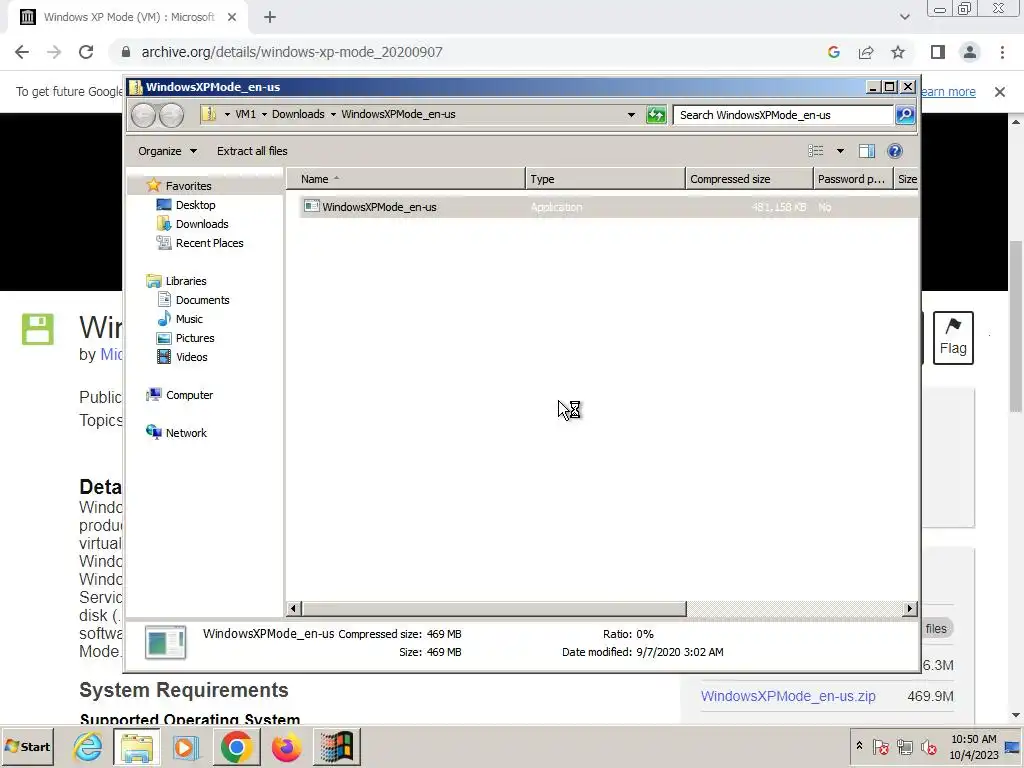The image size is (1024, 768).
Task: Click the Action Center flag tray icon
Action: pos(880,746)
